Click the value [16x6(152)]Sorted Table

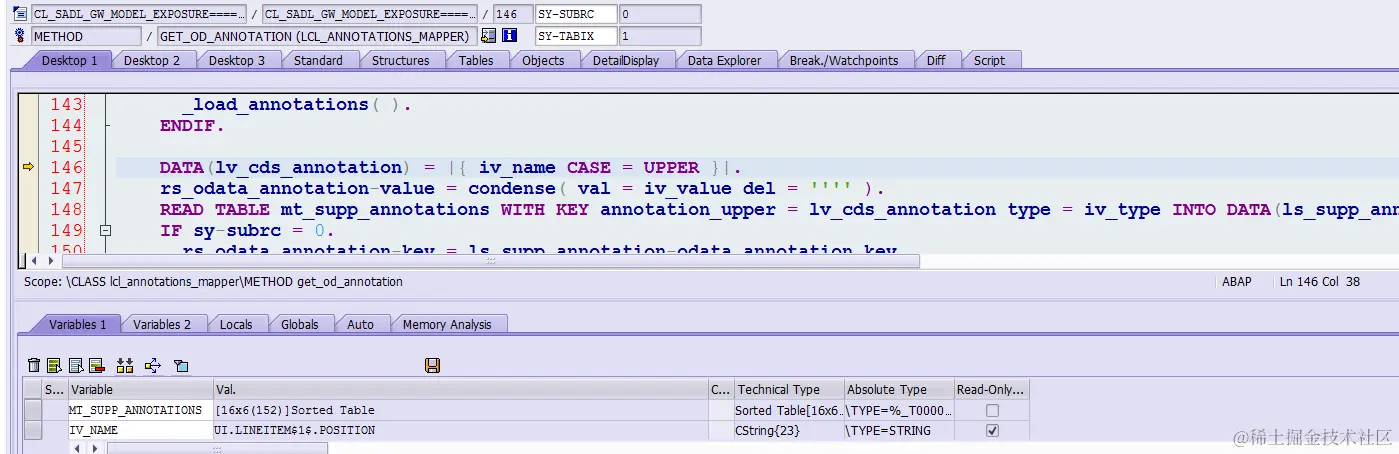[x=295, y=410]
